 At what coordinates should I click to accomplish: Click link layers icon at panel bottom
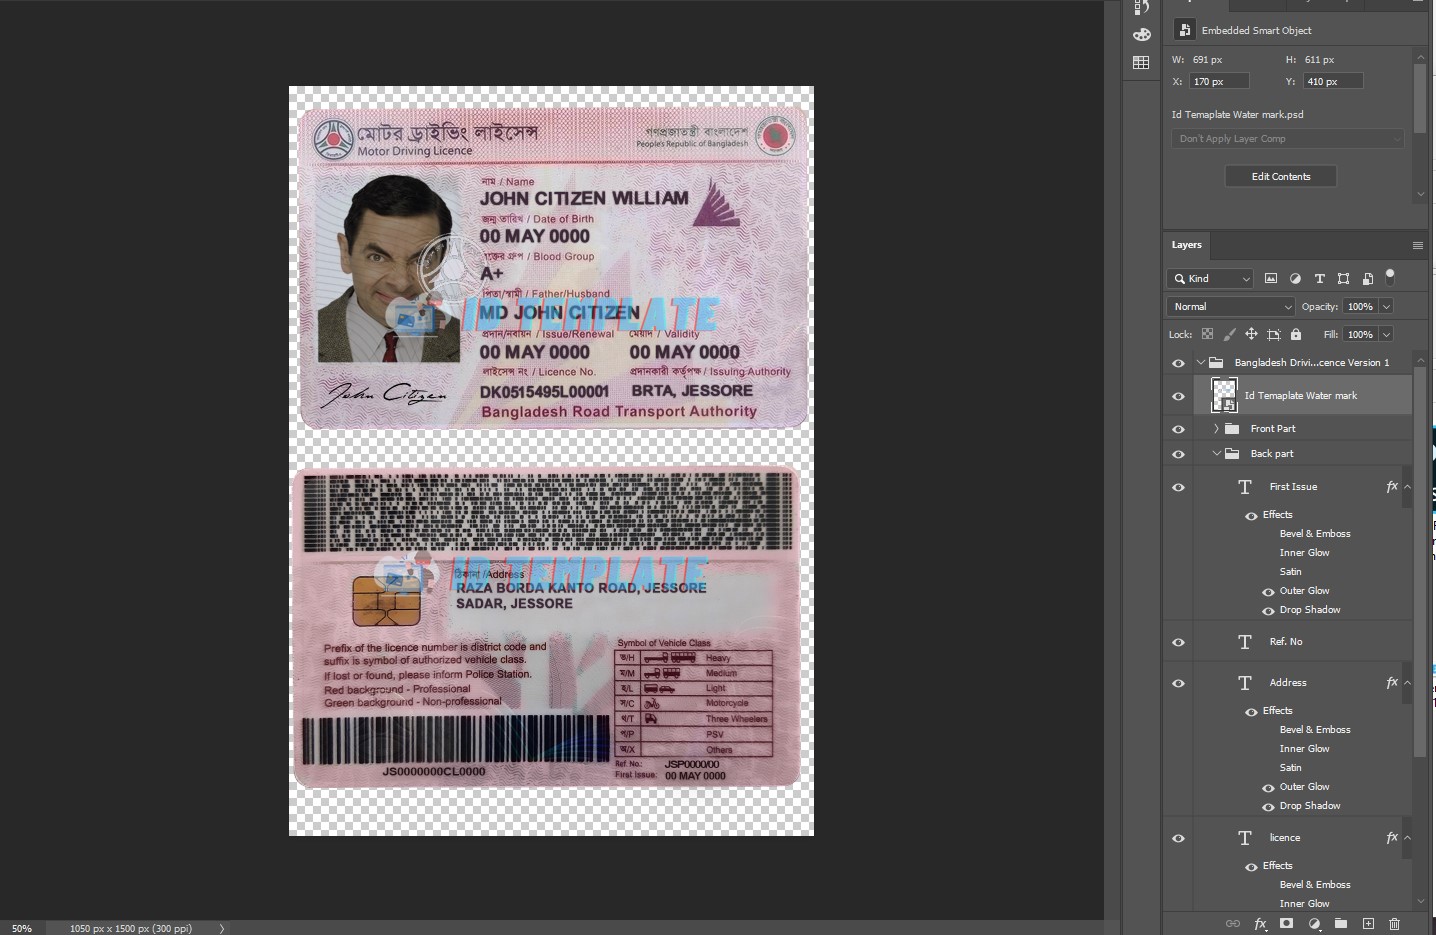click(1233, 924)
